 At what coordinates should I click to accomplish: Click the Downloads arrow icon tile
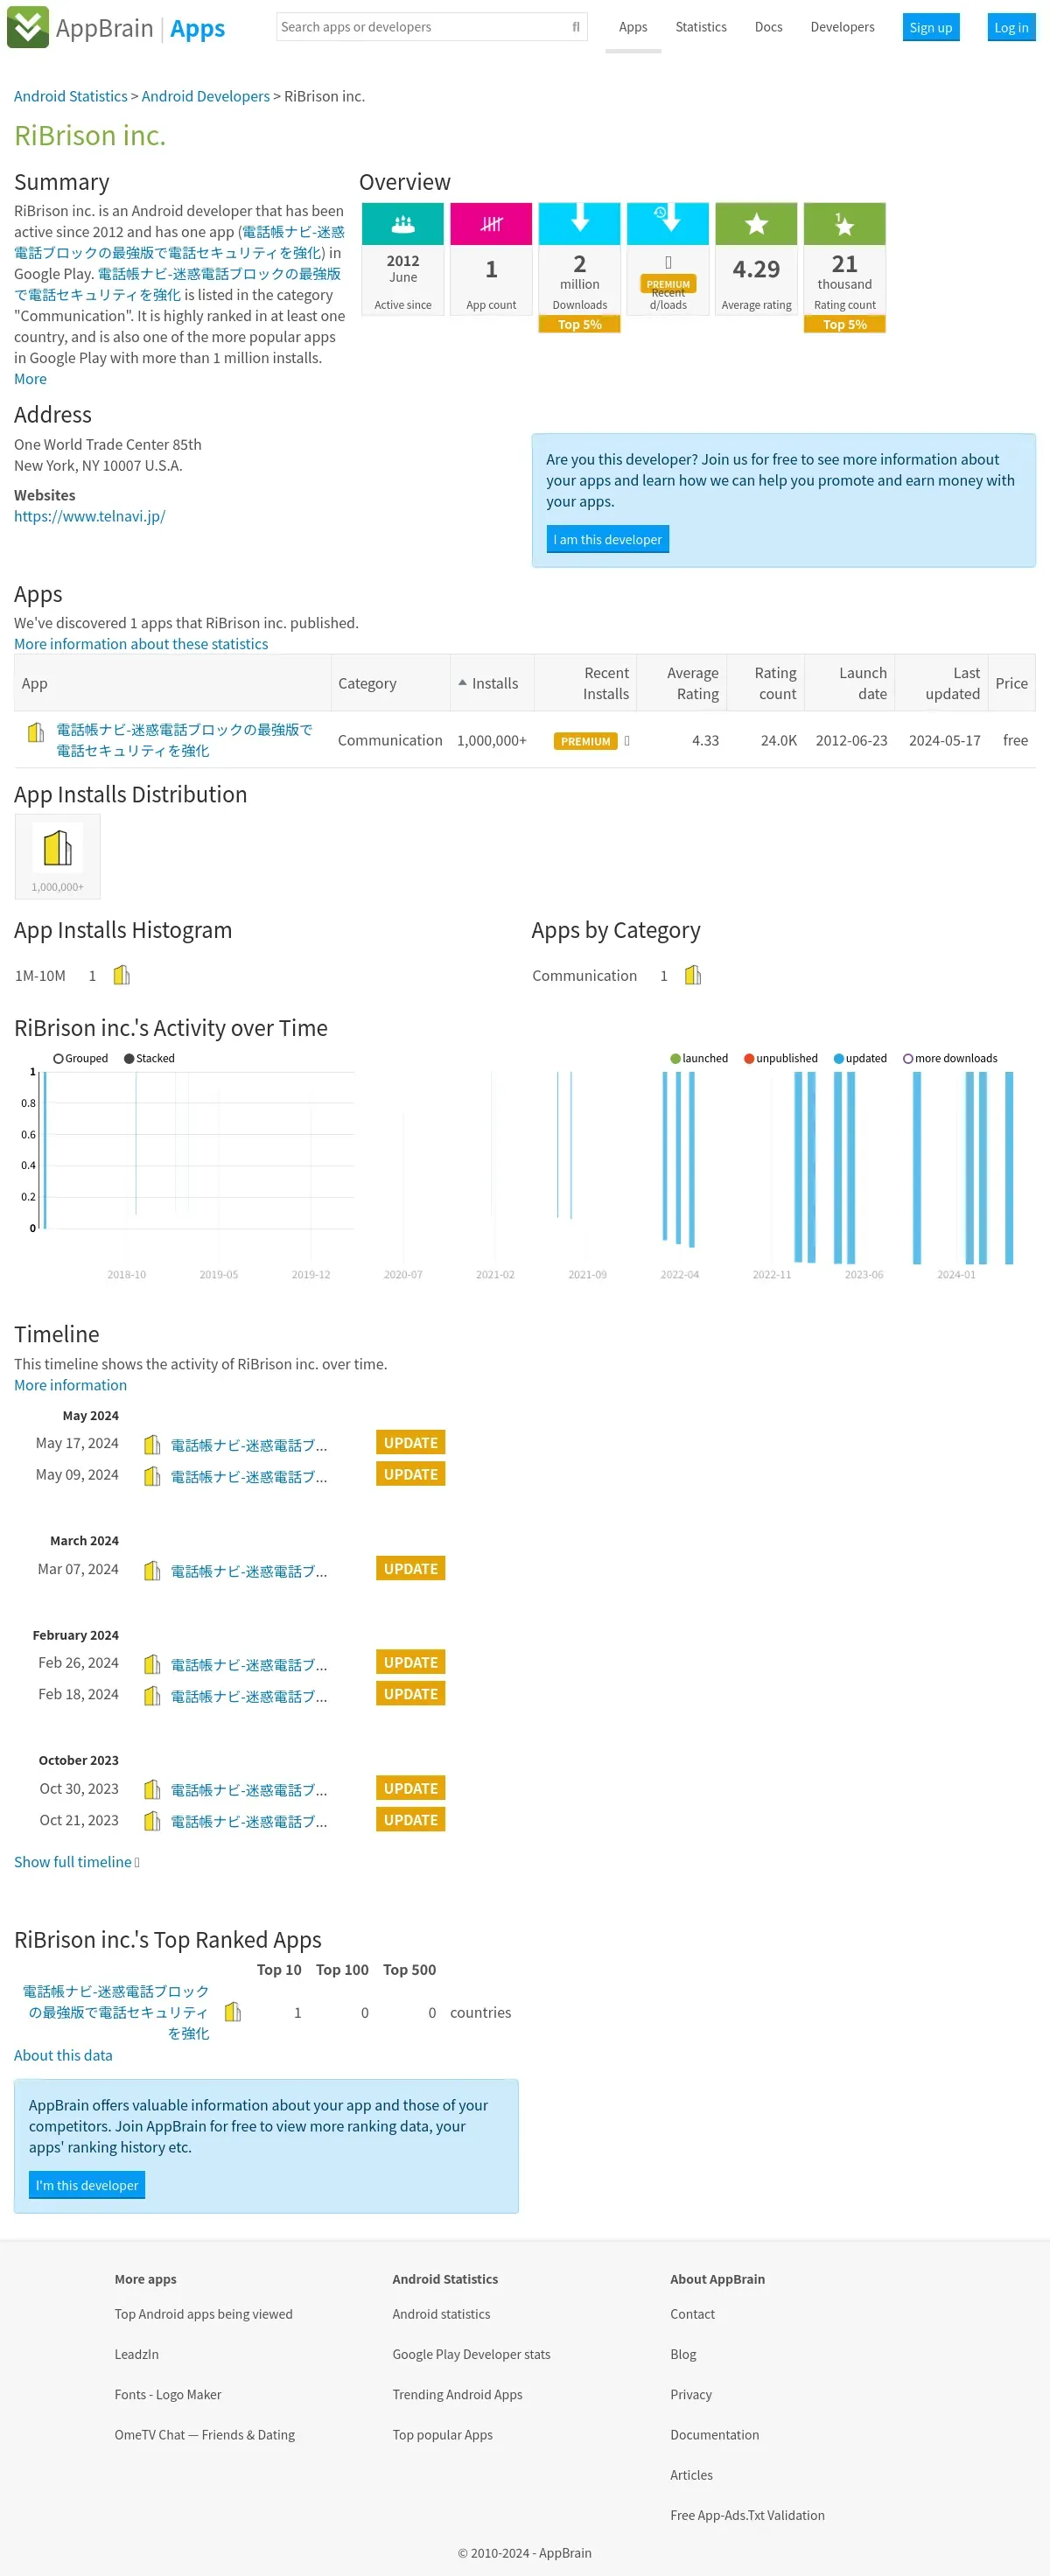[579, 224]
